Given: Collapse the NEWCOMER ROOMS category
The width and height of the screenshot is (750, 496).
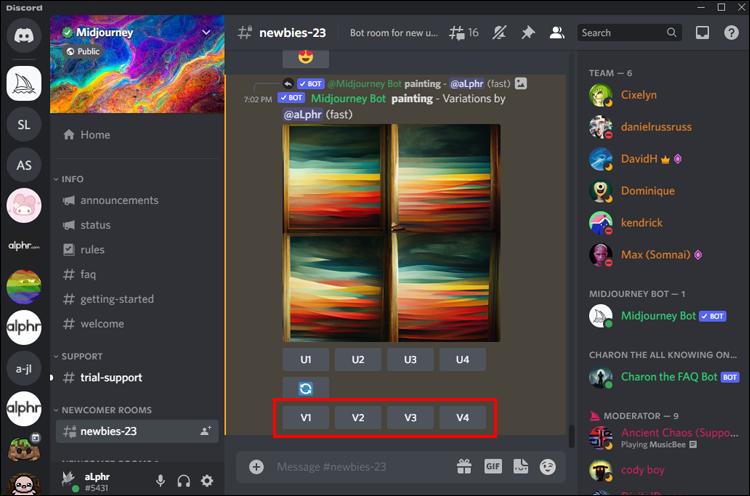Looking at the screenshot, I should [102, 410].
